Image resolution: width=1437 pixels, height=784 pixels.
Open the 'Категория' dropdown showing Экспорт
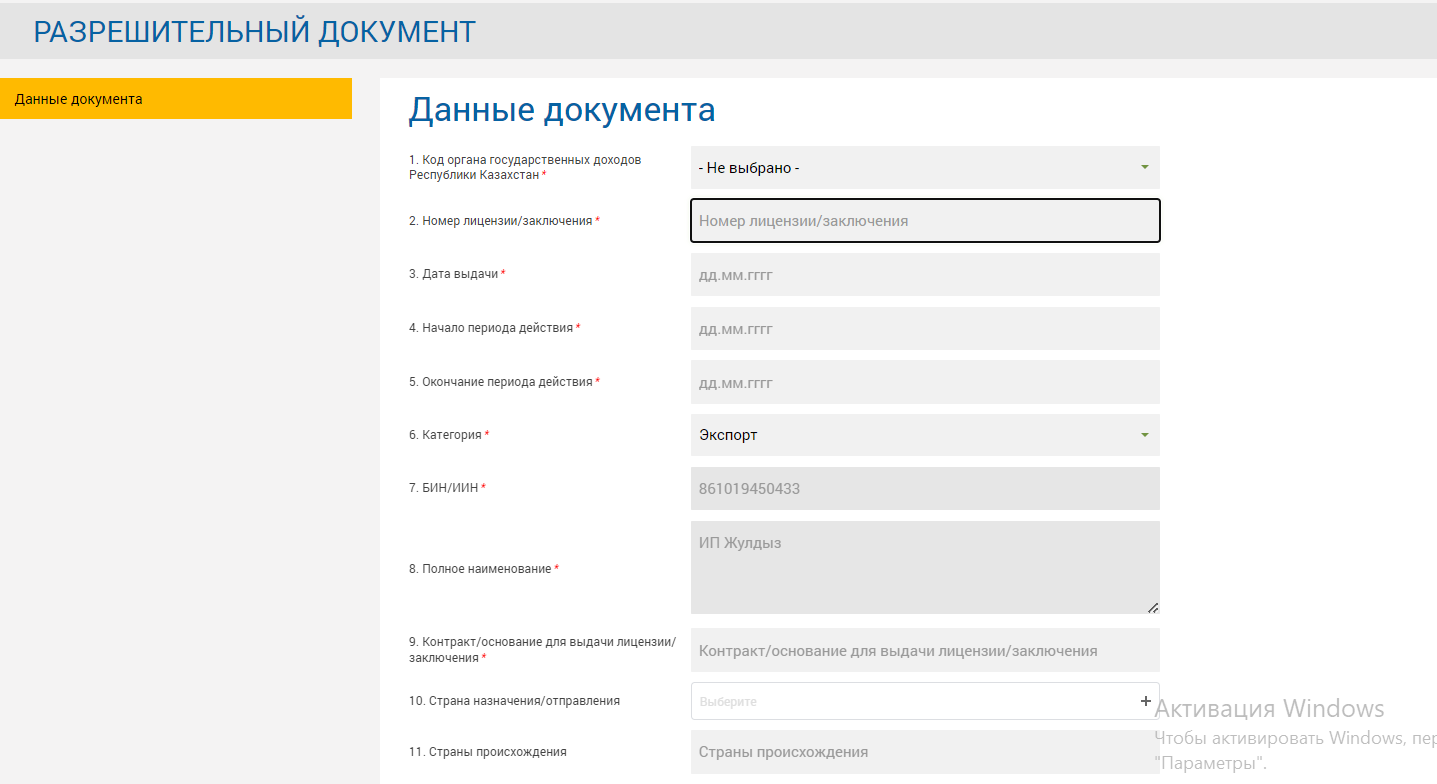[x=910, y=435]
